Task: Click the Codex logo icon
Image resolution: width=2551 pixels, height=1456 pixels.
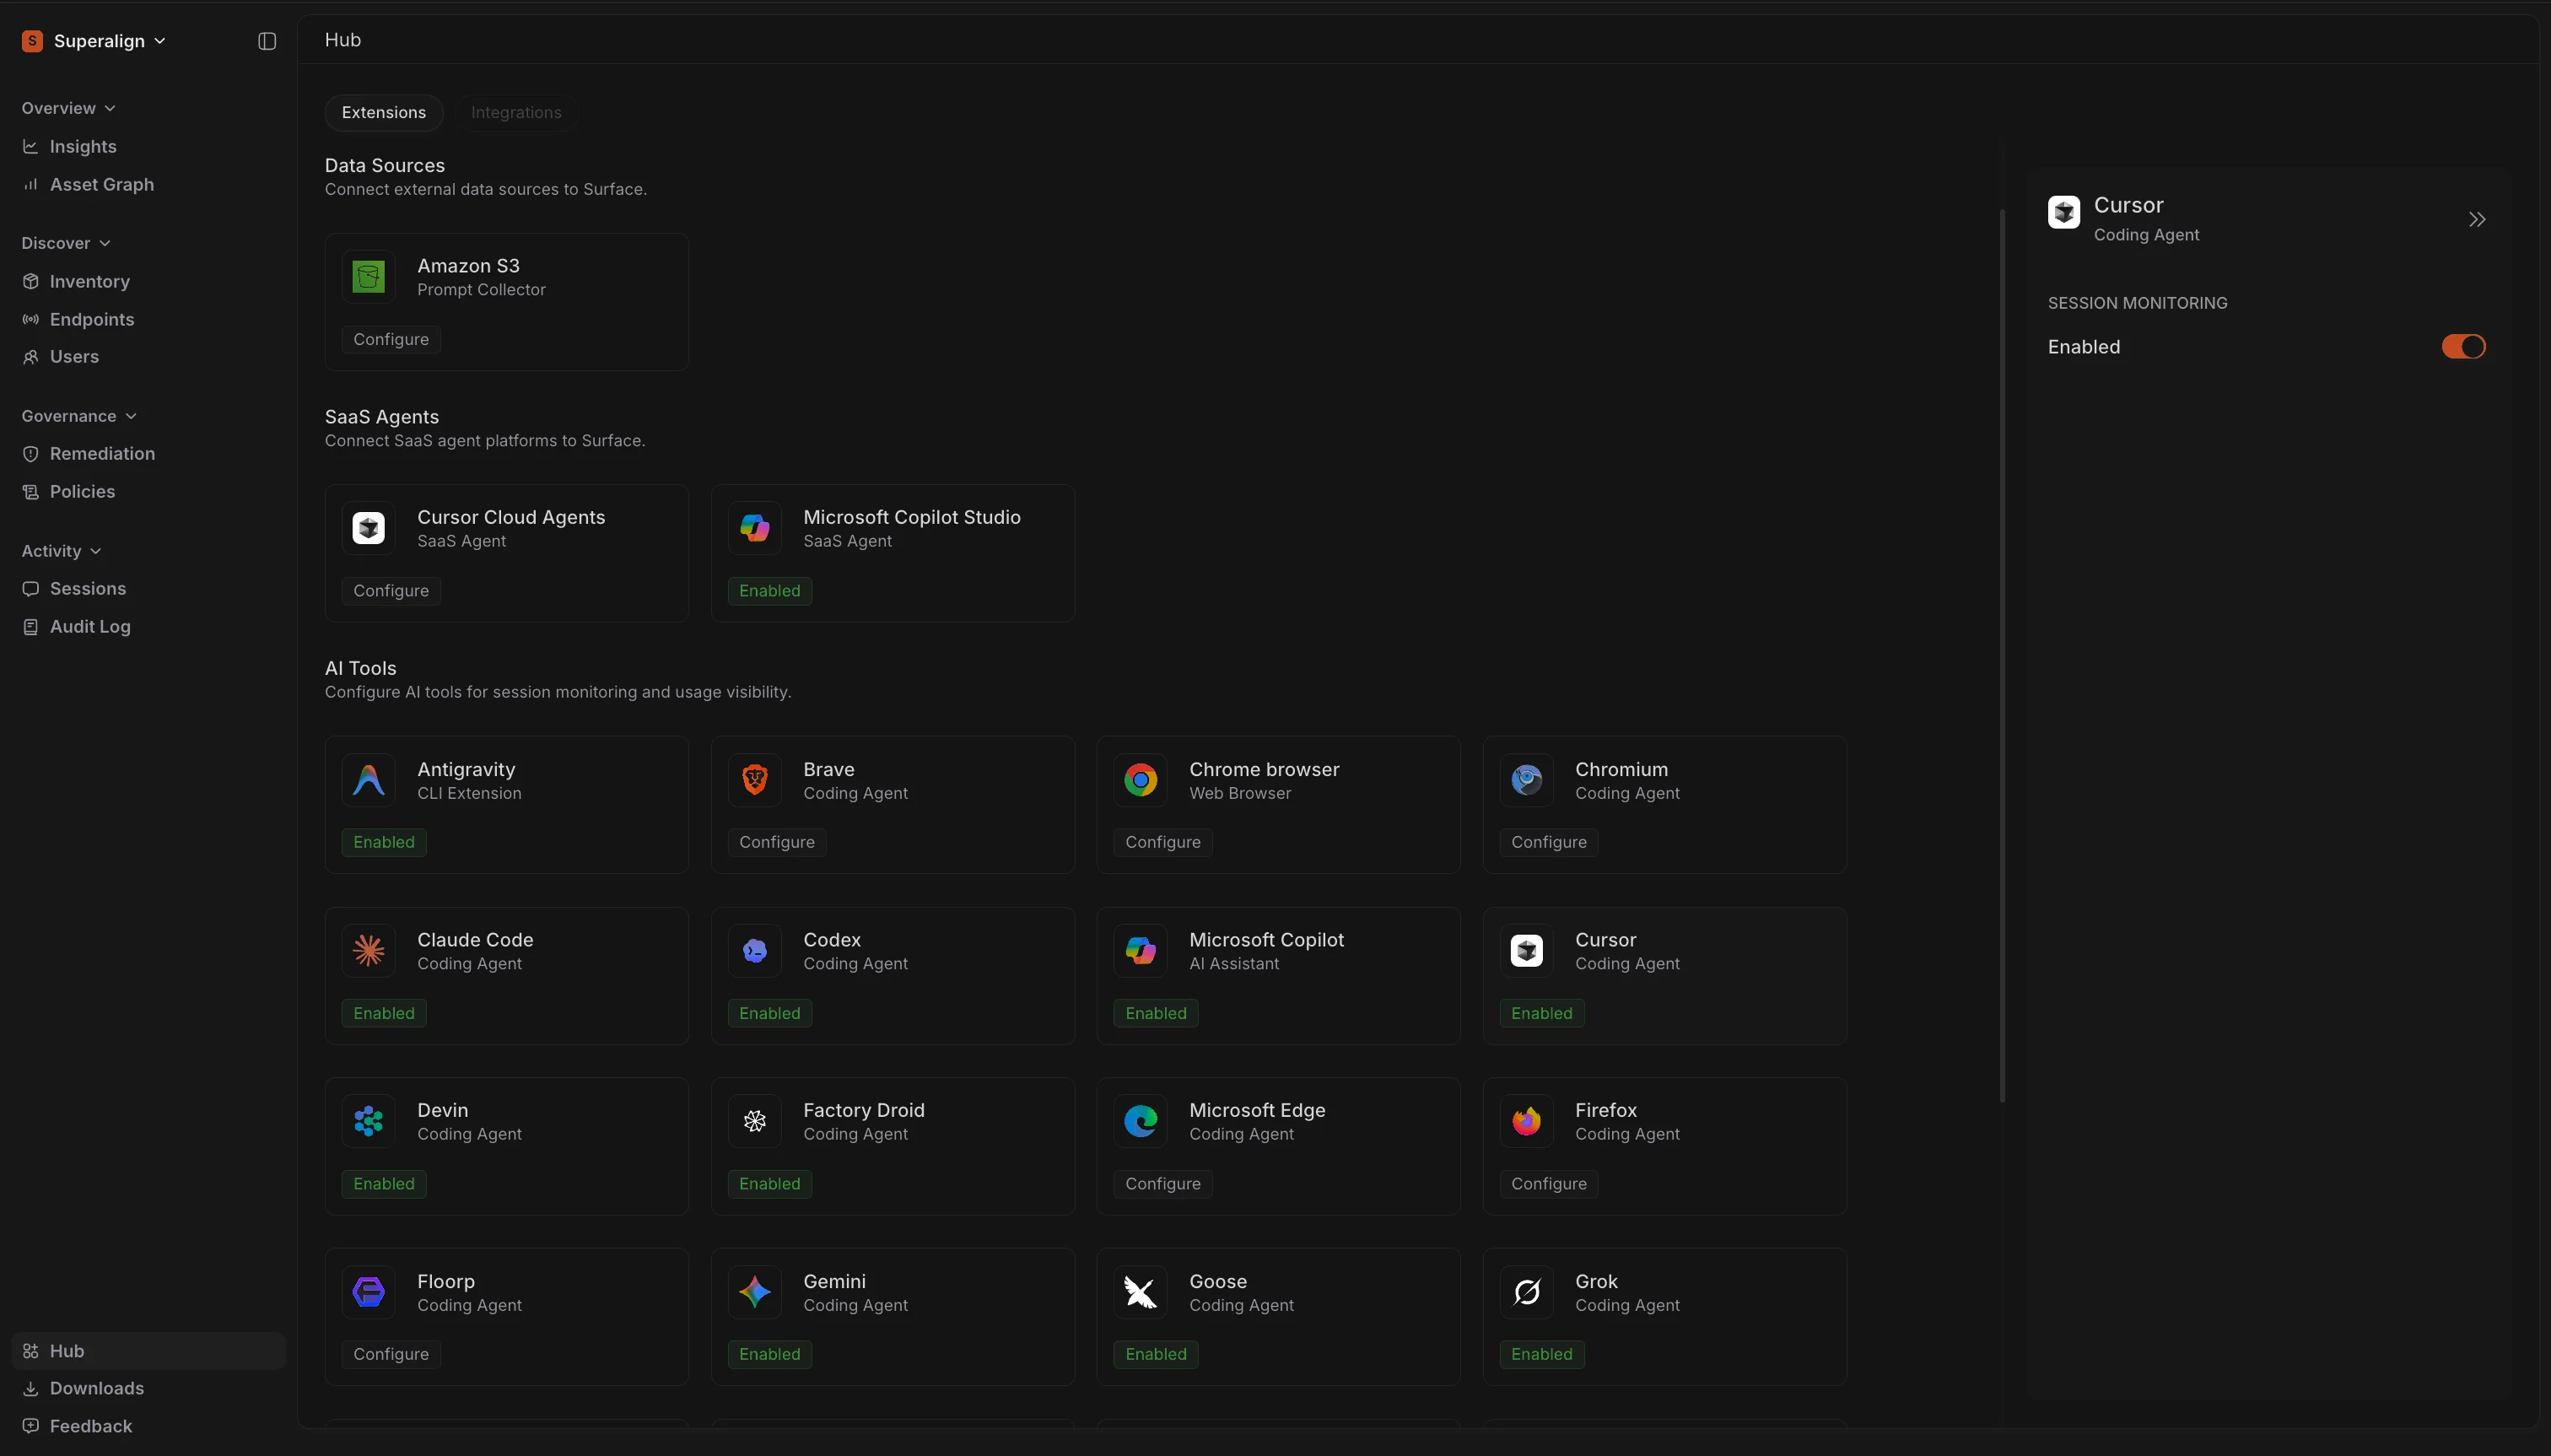Action: pos(755,950)
